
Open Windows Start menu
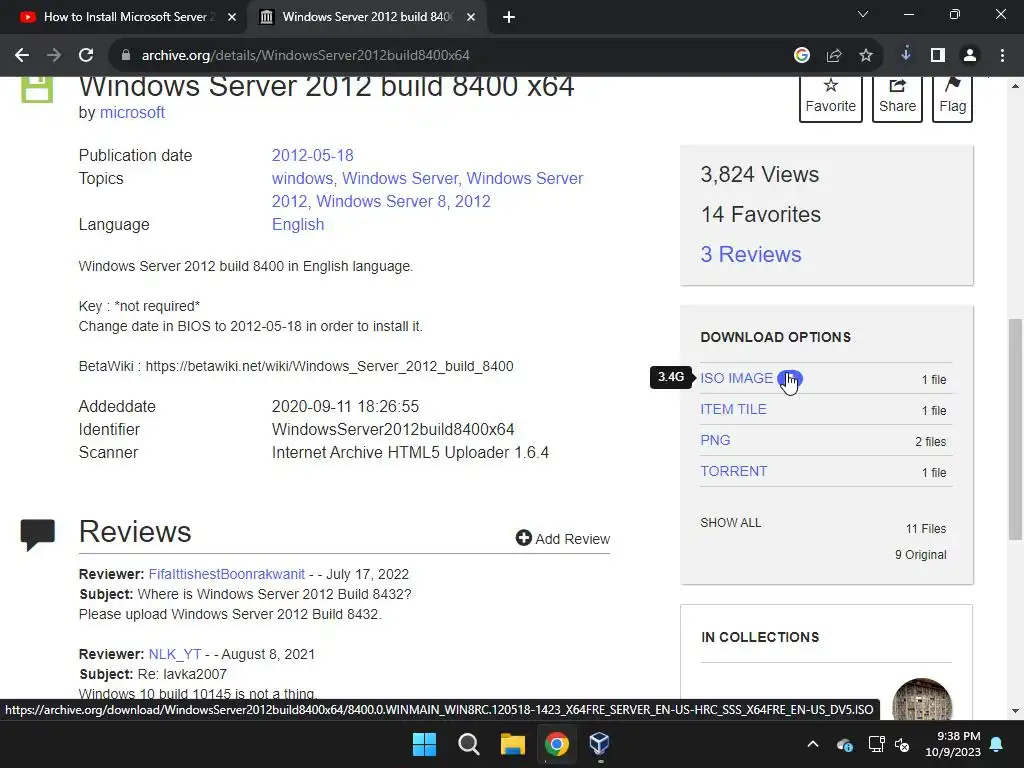point(424,744)
